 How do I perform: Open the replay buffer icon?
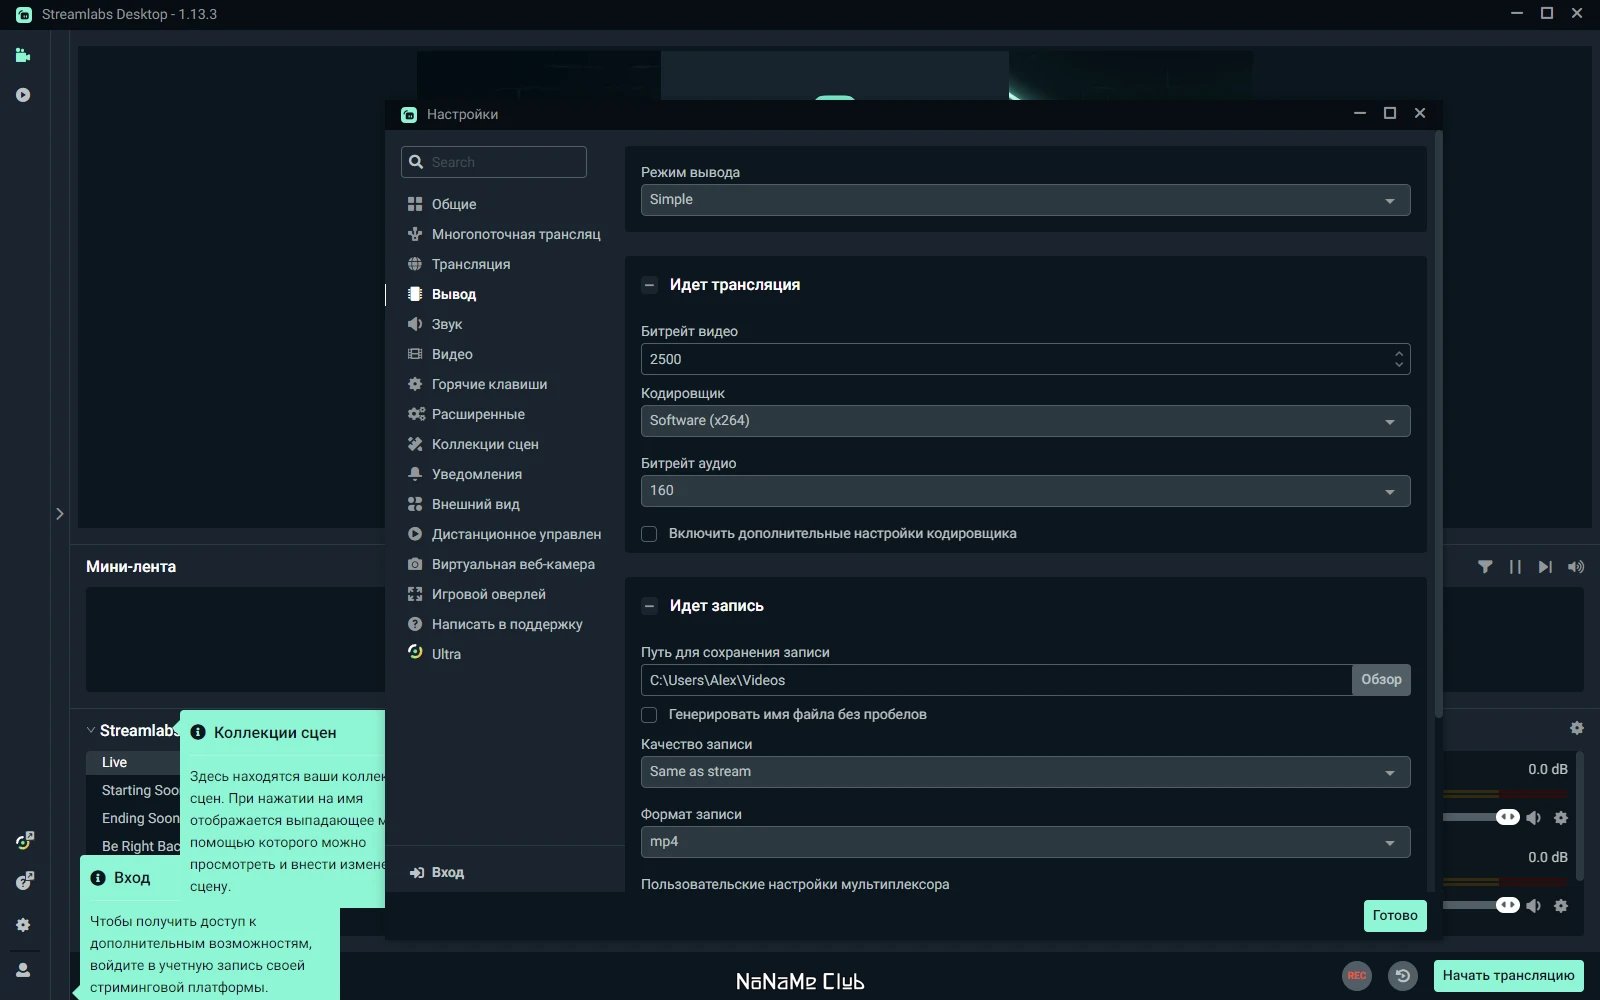click(x=1403, y=976)
